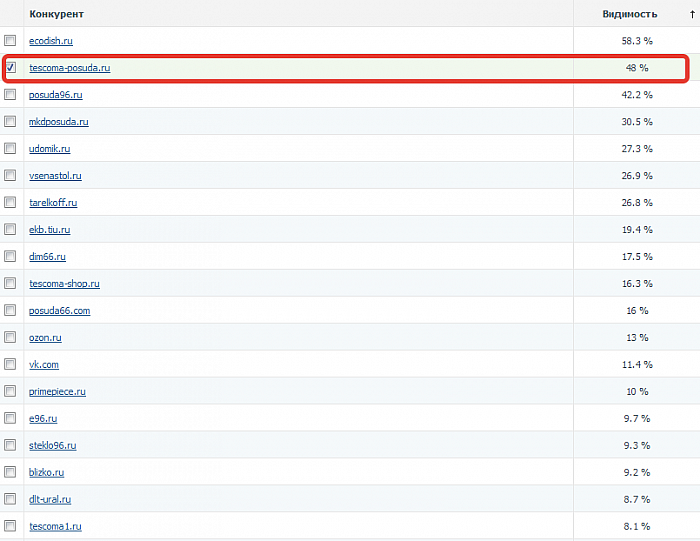The image size is (700, 541).
Task: Open the tescoma1.ru link
Action: click(x=55, y=526)
